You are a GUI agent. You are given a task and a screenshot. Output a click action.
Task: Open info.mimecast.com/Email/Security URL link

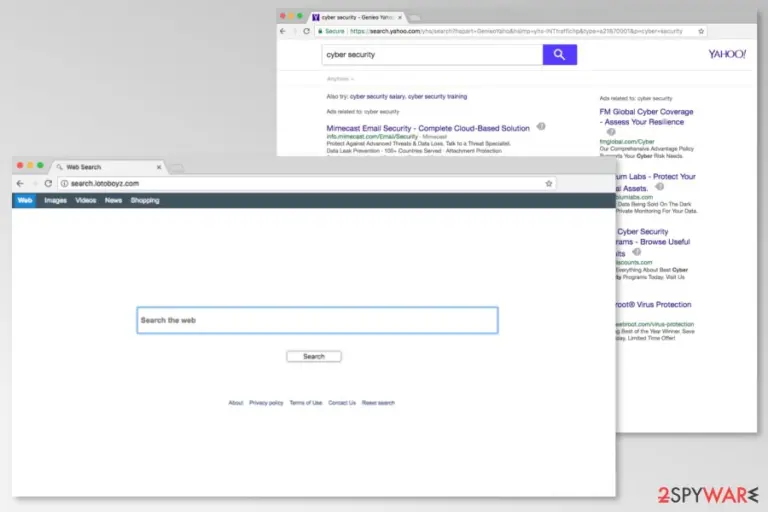(x=372, y=137)
